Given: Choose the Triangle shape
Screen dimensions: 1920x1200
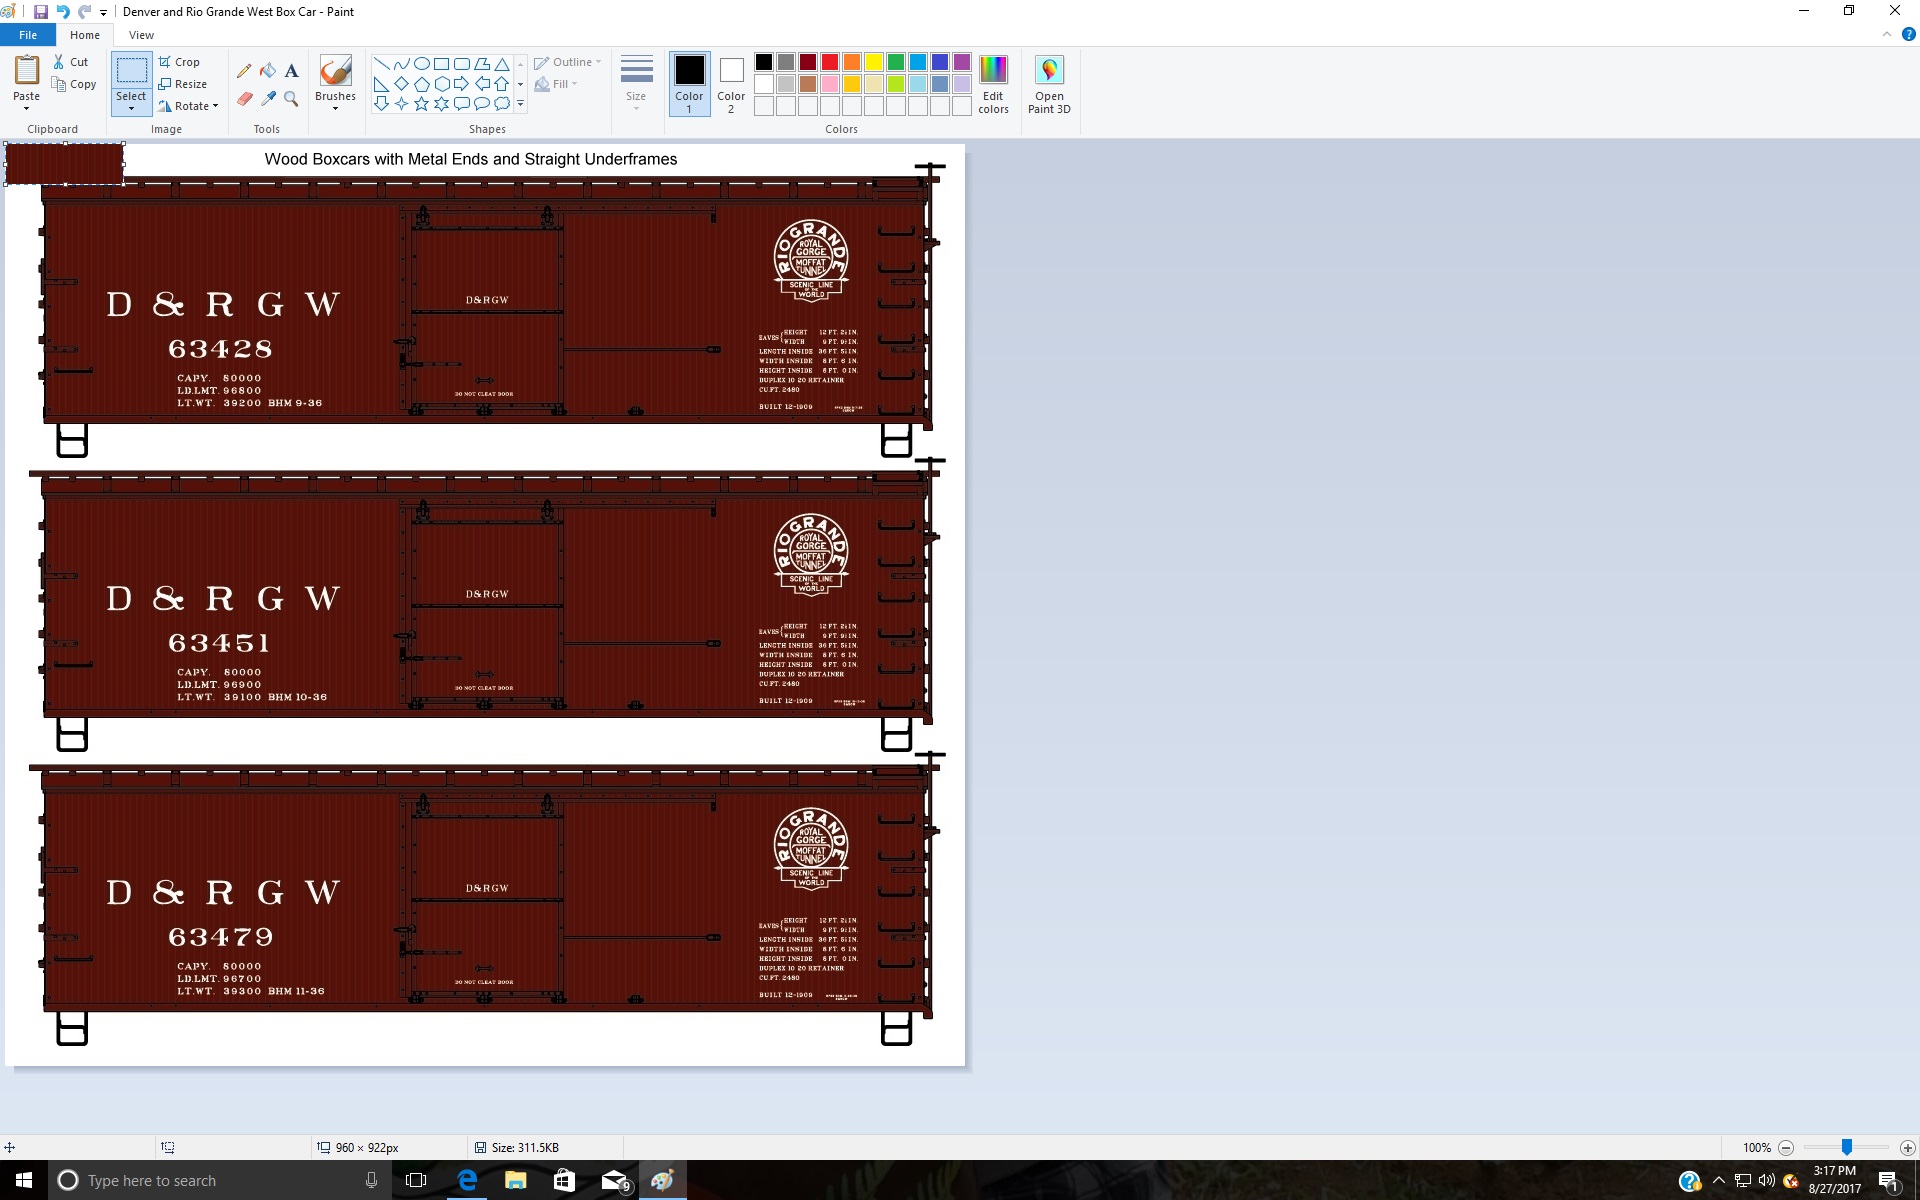Looking at the screenshot, I should (x=502, y=64).
